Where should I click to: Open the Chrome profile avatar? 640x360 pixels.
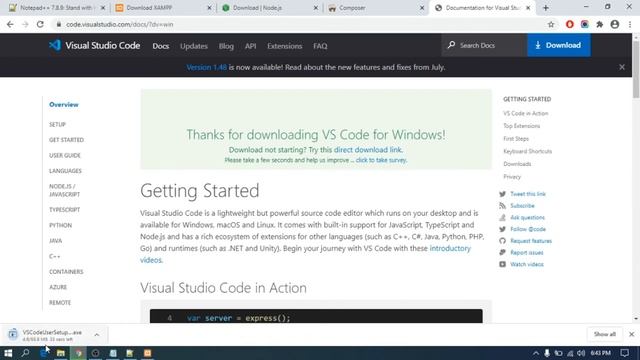615,24
